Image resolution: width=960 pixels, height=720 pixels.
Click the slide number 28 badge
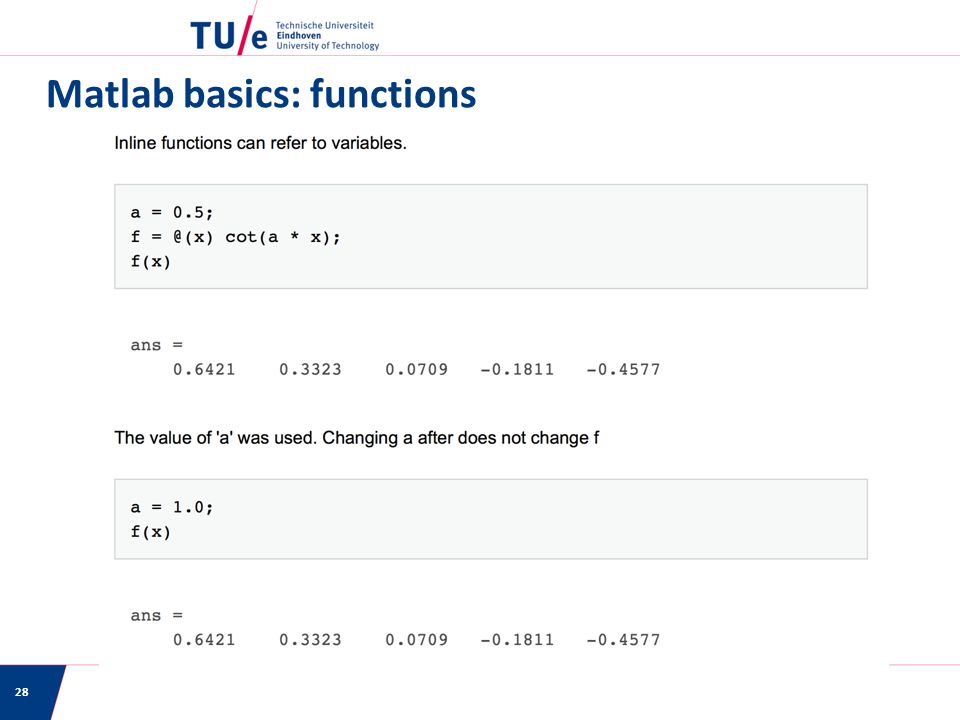click(21, 692)
